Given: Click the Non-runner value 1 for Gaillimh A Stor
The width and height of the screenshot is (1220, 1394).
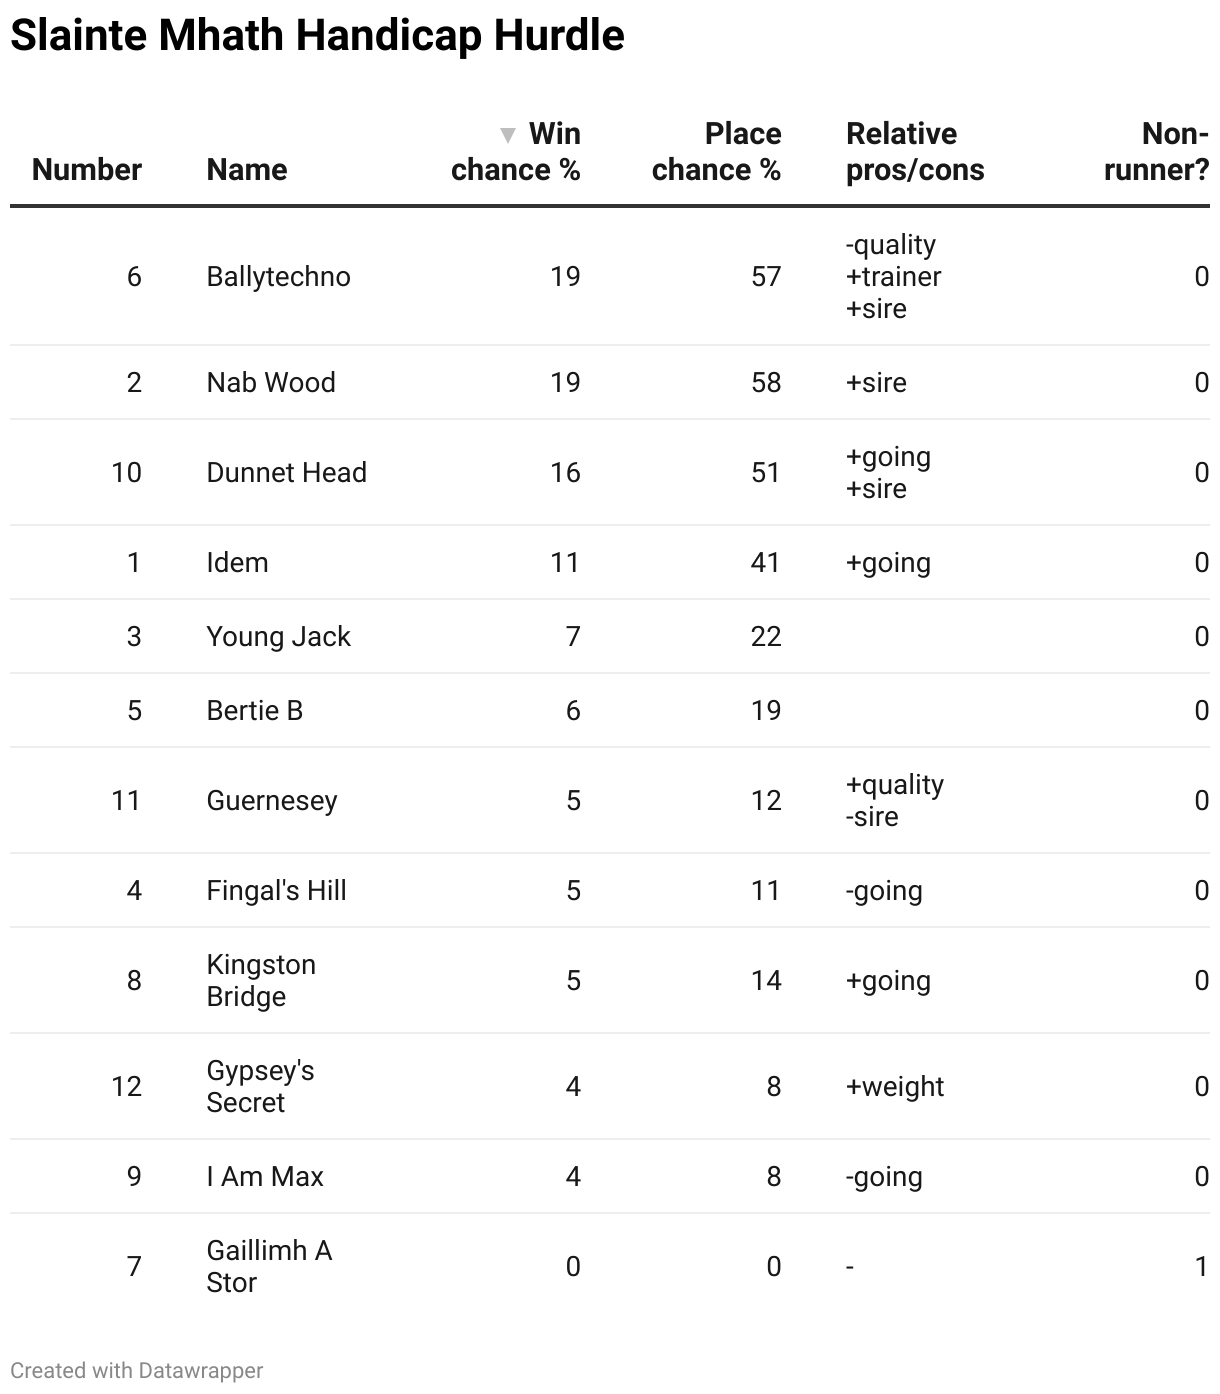Looking at the screenshot, I should click(1202, 1267).
